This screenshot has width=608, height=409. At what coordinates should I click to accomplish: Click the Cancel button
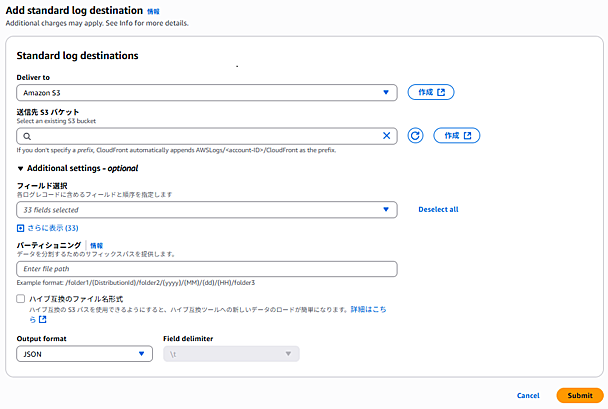(528, 395)
